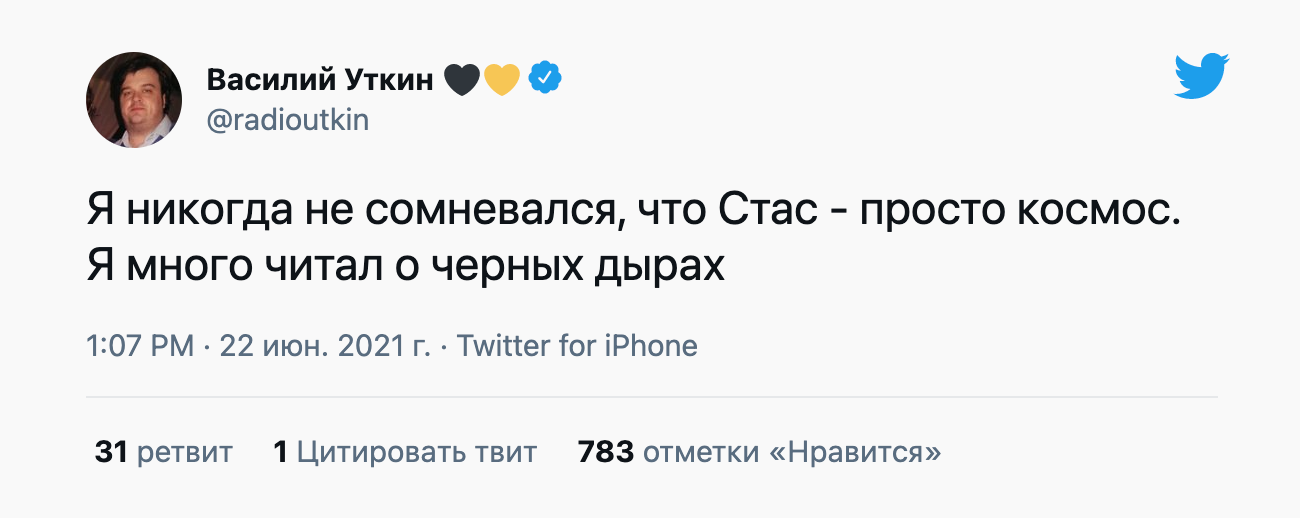
Task: Open the Twitter for iPhone source link
Action: tap(577, 346)
